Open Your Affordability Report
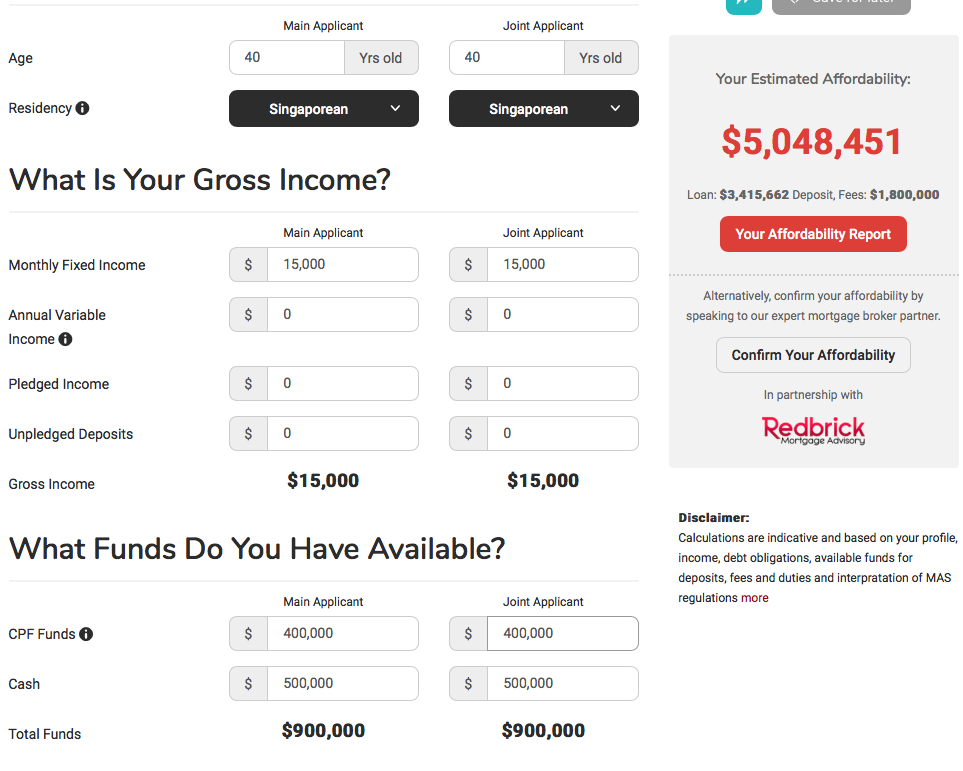 (x=813, y=234)
